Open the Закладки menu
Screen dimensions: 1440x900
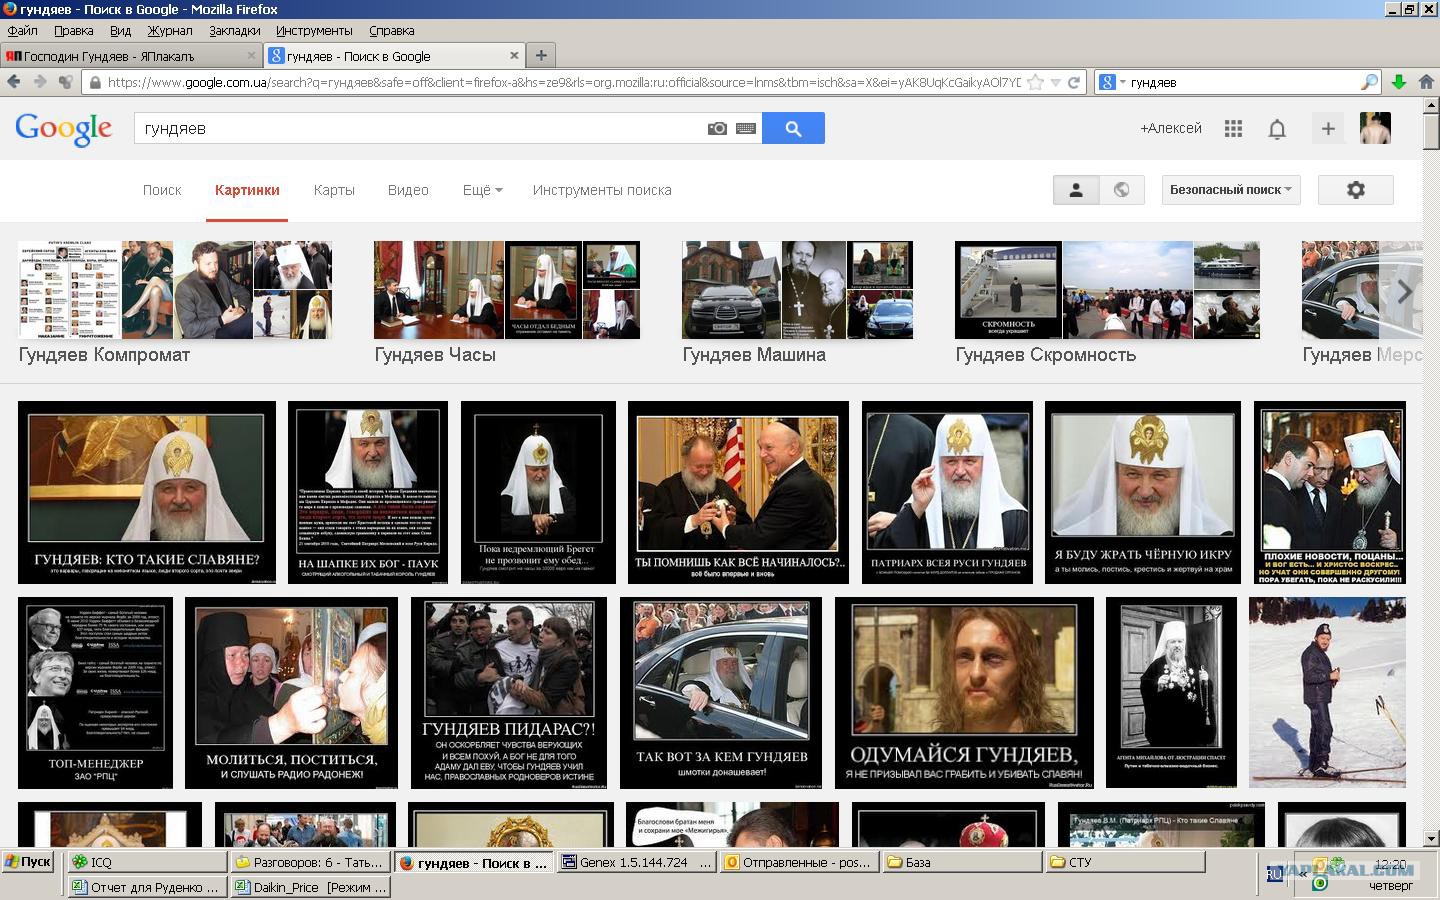click(x=234, y=31)
